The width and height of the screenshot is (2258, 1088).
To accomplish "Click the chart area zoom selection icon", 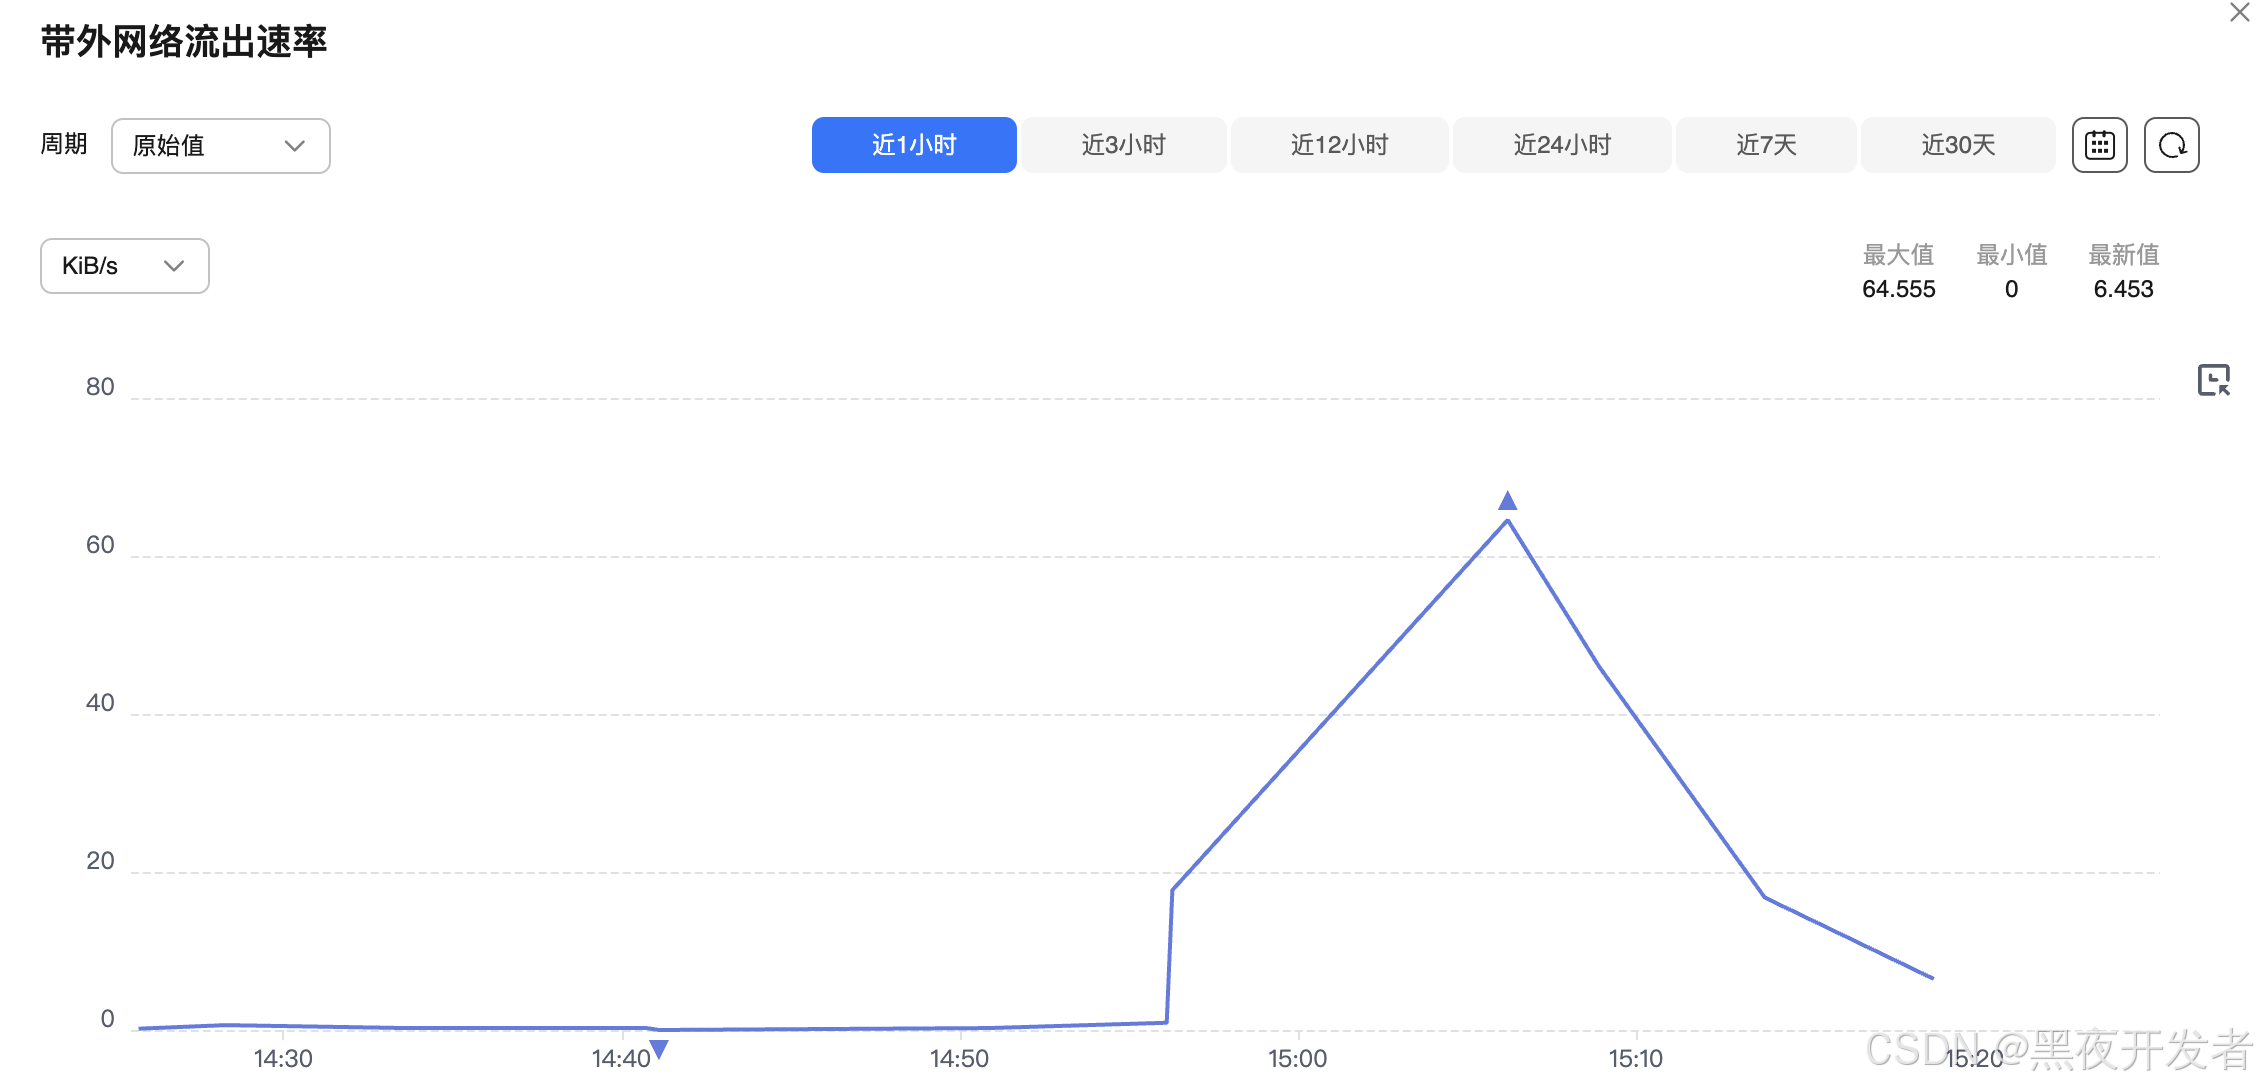I will click(x=2213, y=380).
